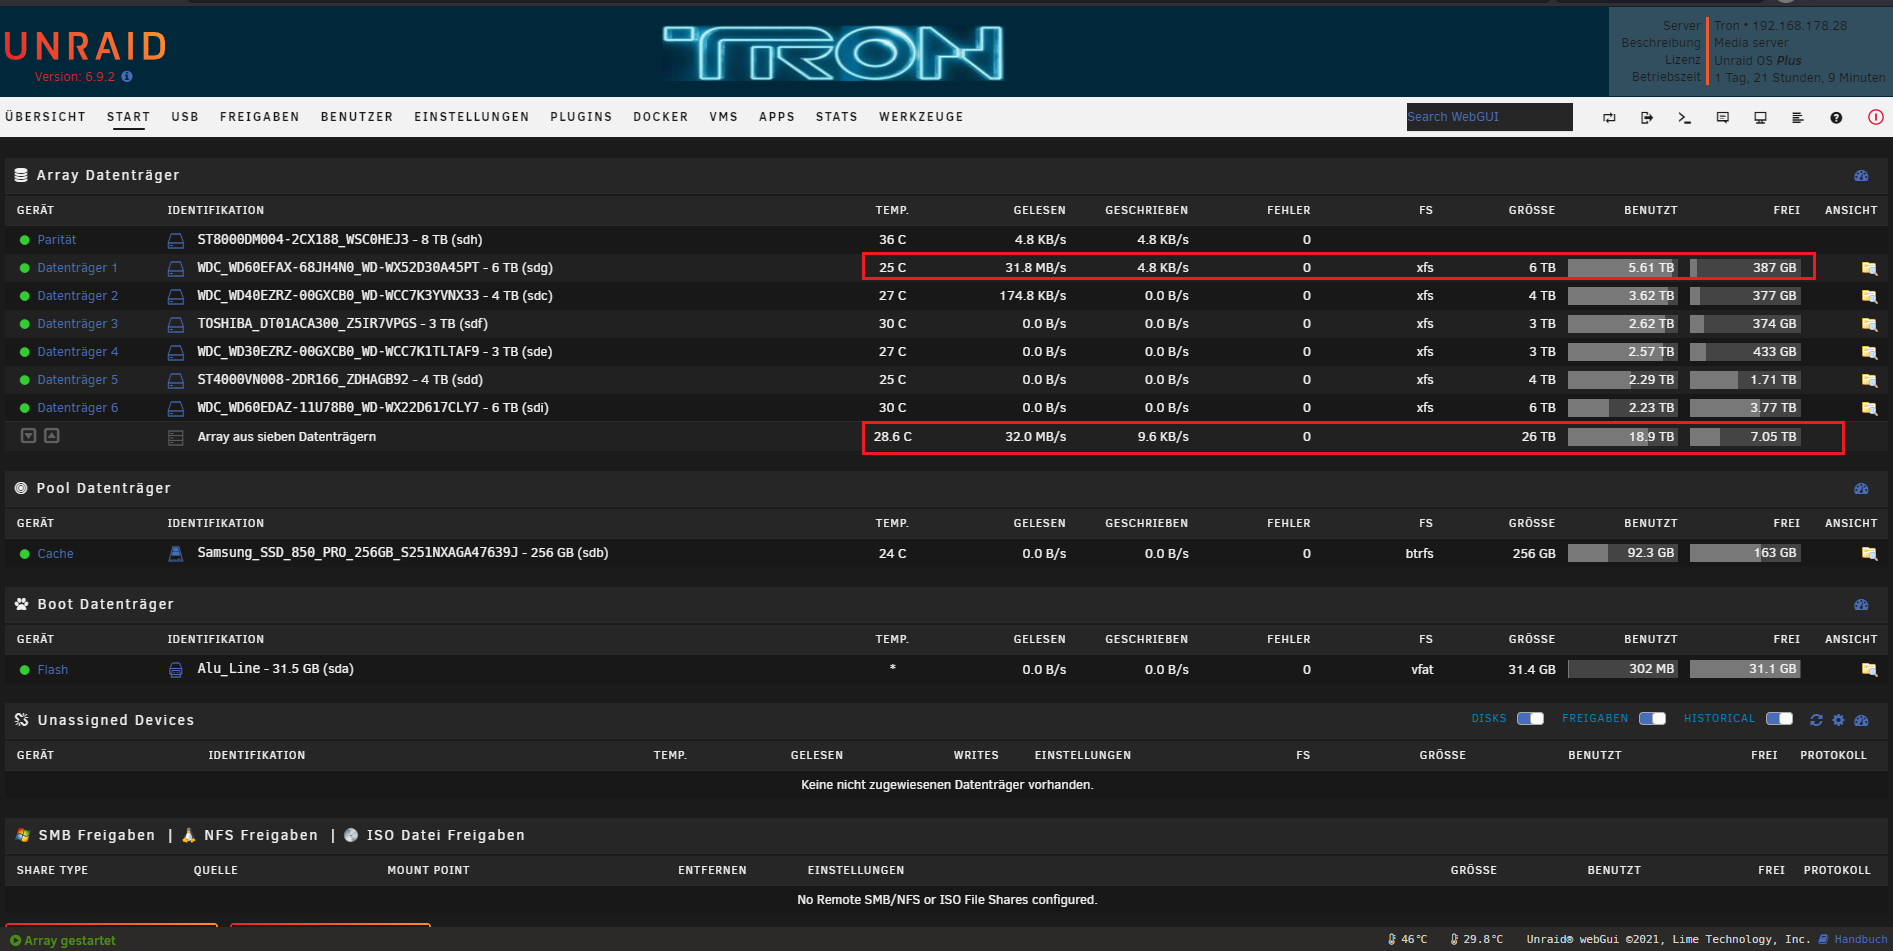This screenshot has height=951, width=1893.
Task: Open the Flash device link
Action: [53, 670]
